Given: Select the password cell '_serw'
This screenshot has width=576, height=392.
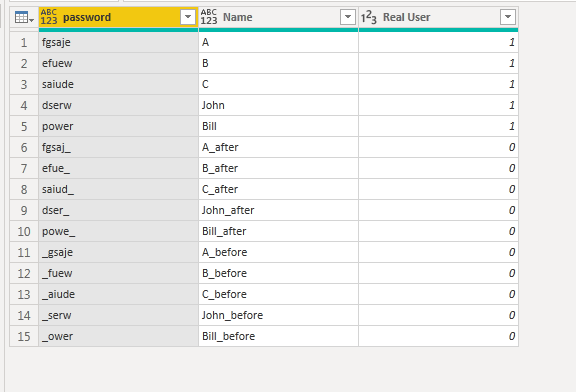Looking at the screenshot, I should [118, 315].
